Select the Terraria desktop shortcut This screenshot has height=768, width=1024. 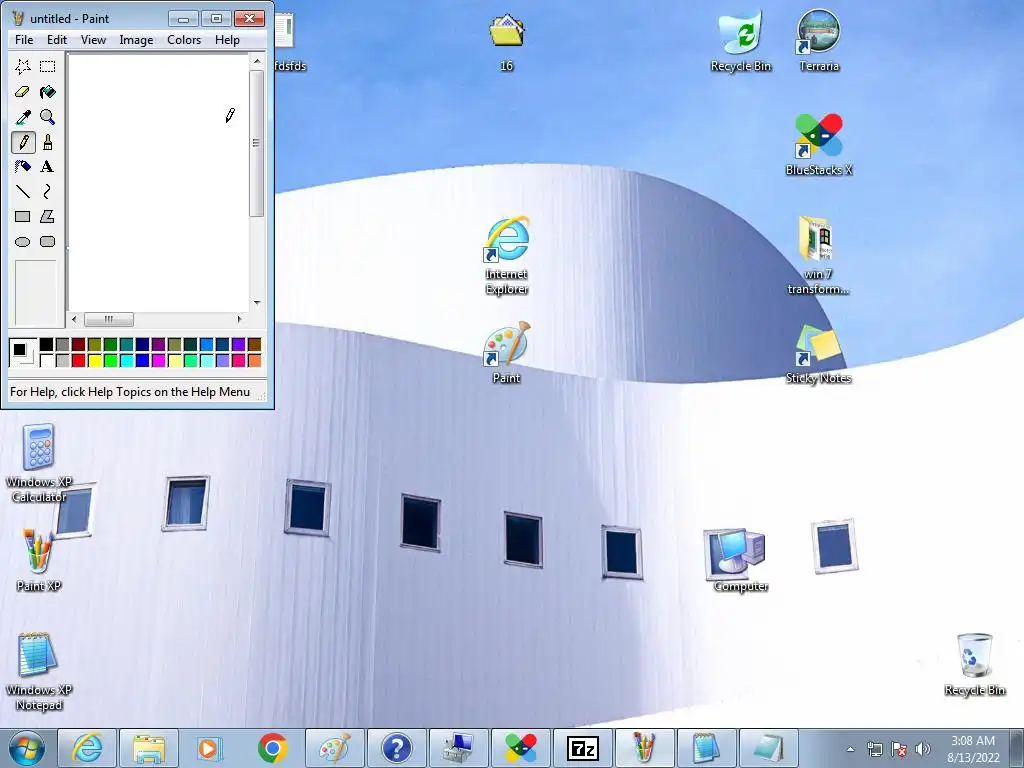tap(819, 41)
